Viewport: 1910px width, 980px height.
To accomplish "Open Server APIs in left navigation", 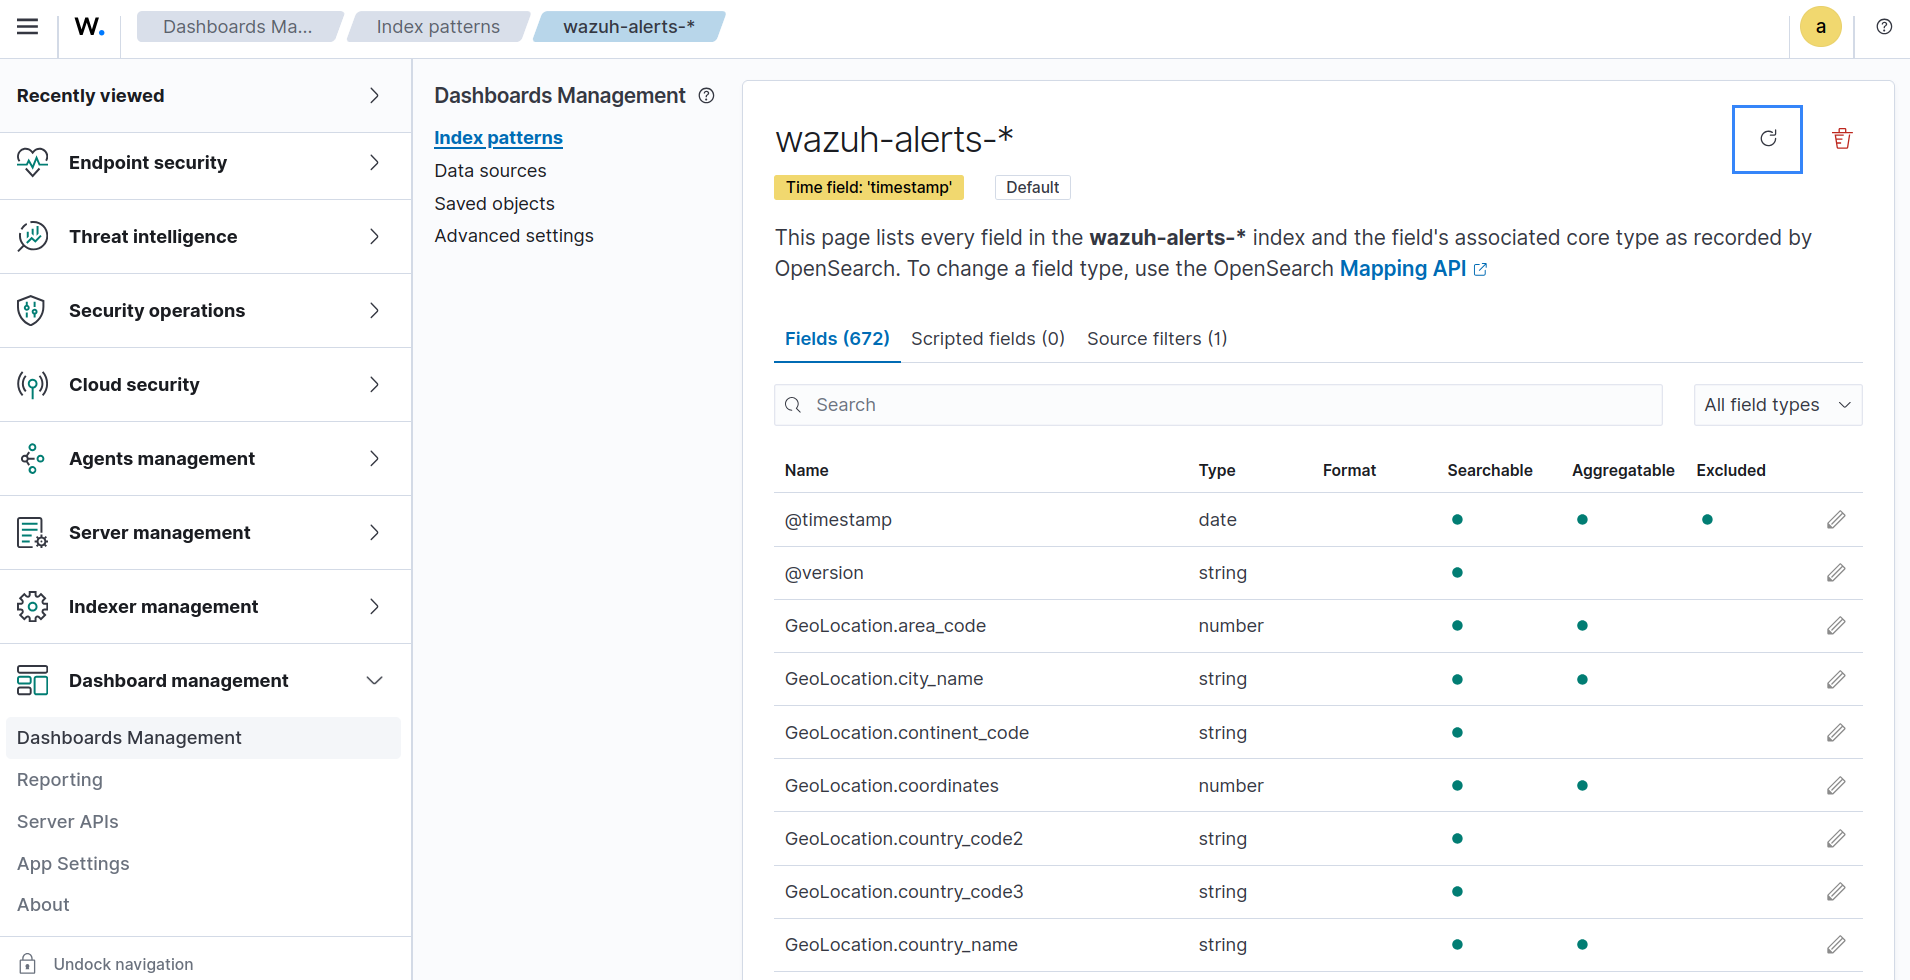I will pyautogui.click(x=67, y=822).
